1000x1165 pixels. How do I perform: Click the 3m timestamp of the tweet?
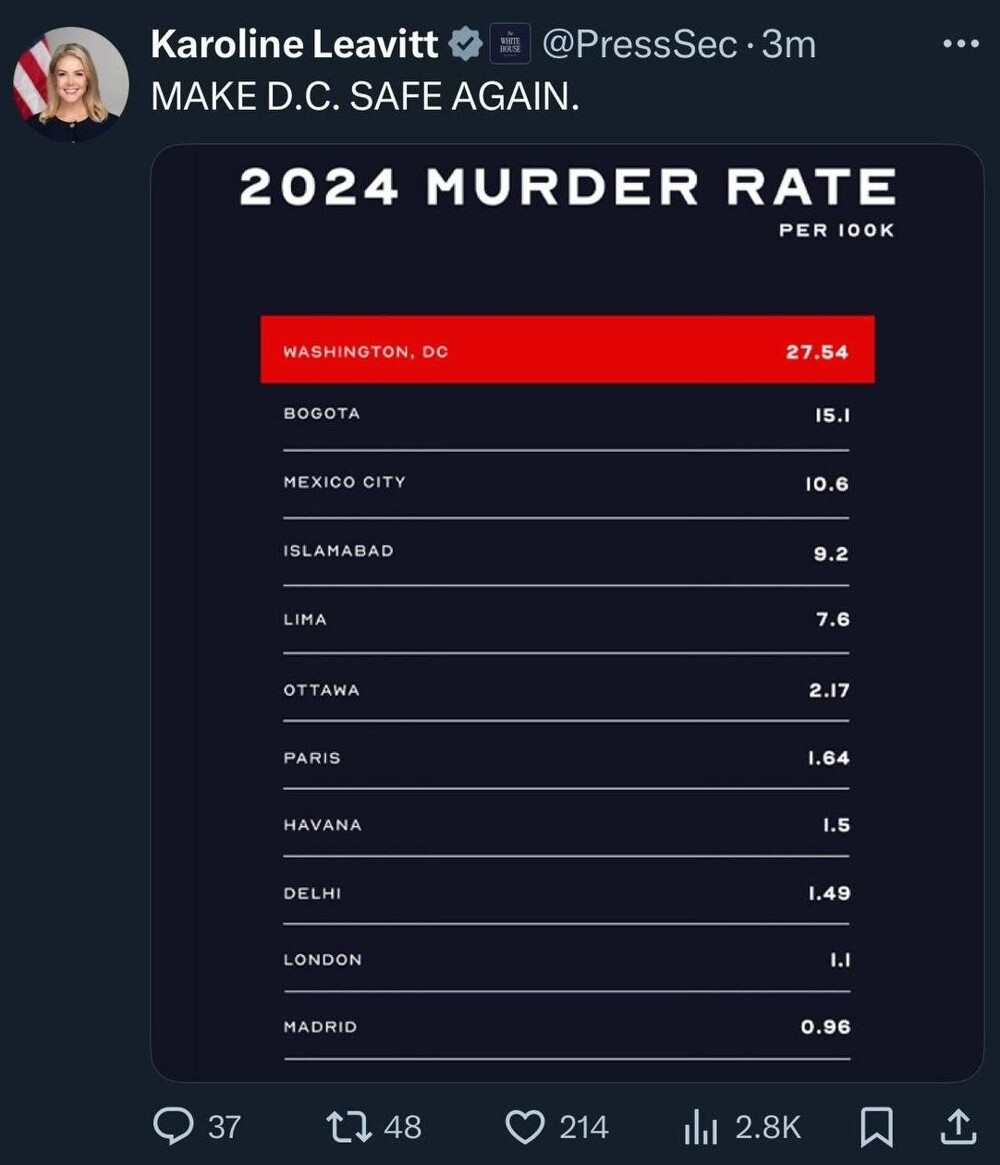pyautogui.click(x=789, y=45)
